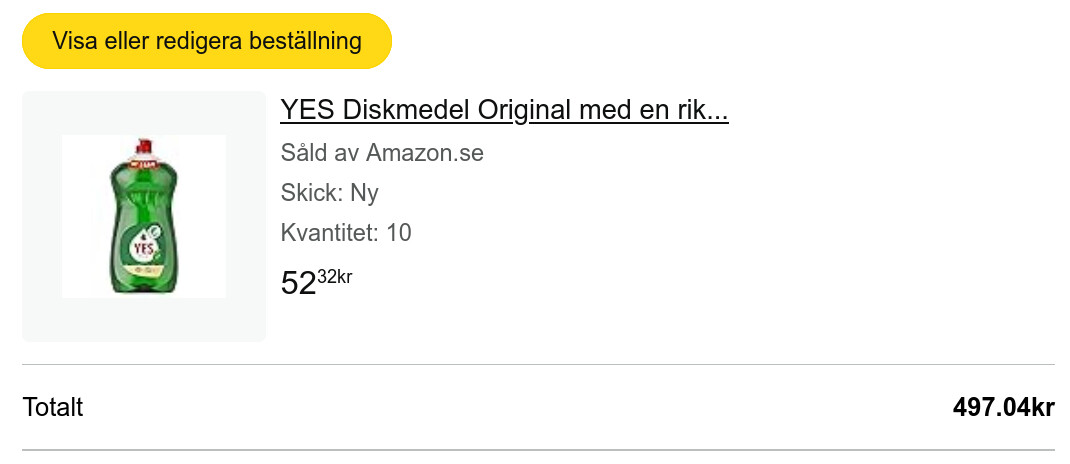Click the superscript "32kr" in the price
The height and width of the screenshot is (464, 1070).
point(335,277)
